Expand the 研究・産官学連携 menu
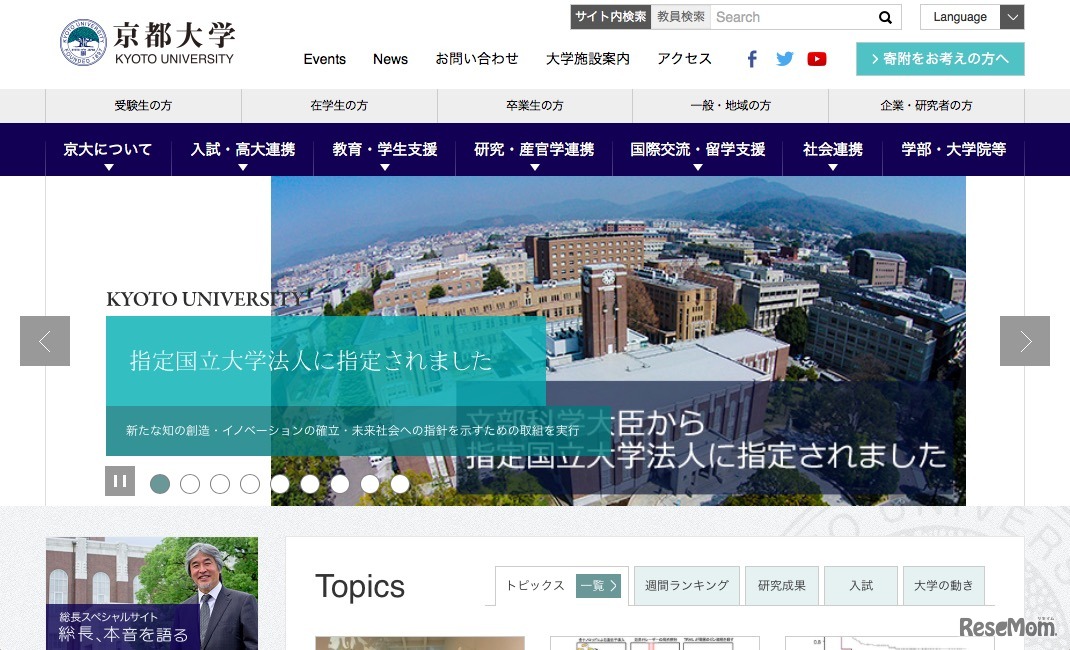 pyautogui.click(x=534, y=150)
